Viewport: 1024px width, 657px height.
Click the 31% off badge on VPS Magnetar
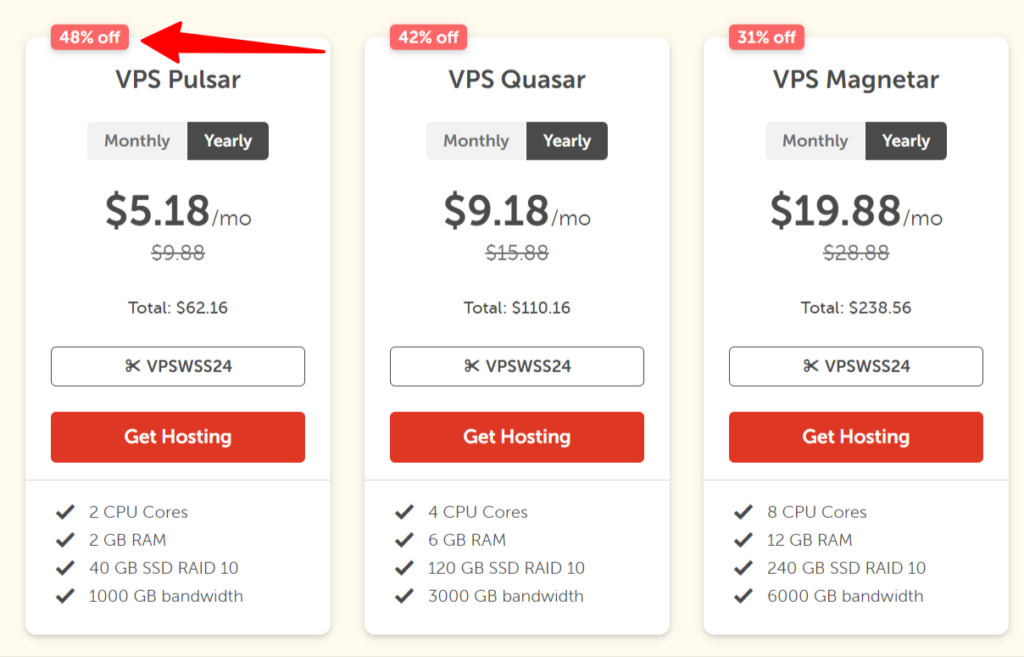pyautogui.click(x=767, y=38)
